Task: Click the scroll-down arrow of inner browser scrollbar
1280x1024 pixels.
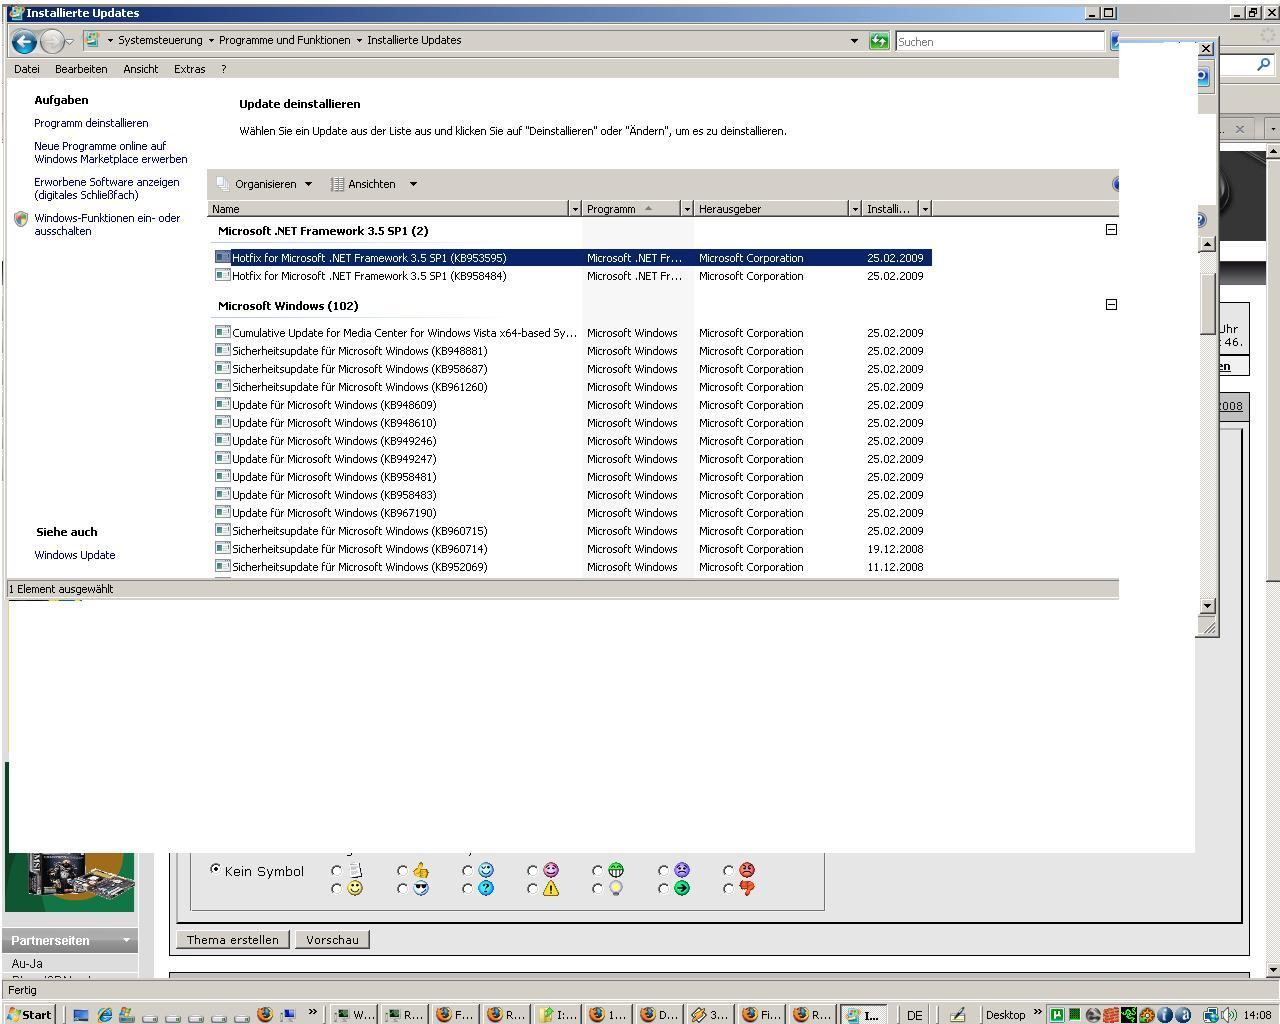Action: [x=1207, y=606]
